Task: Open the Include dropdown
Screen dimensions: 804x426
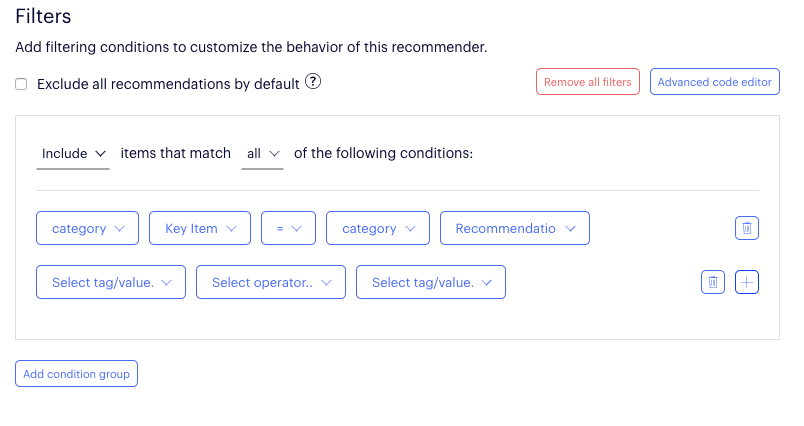Action: pos(73,154)
